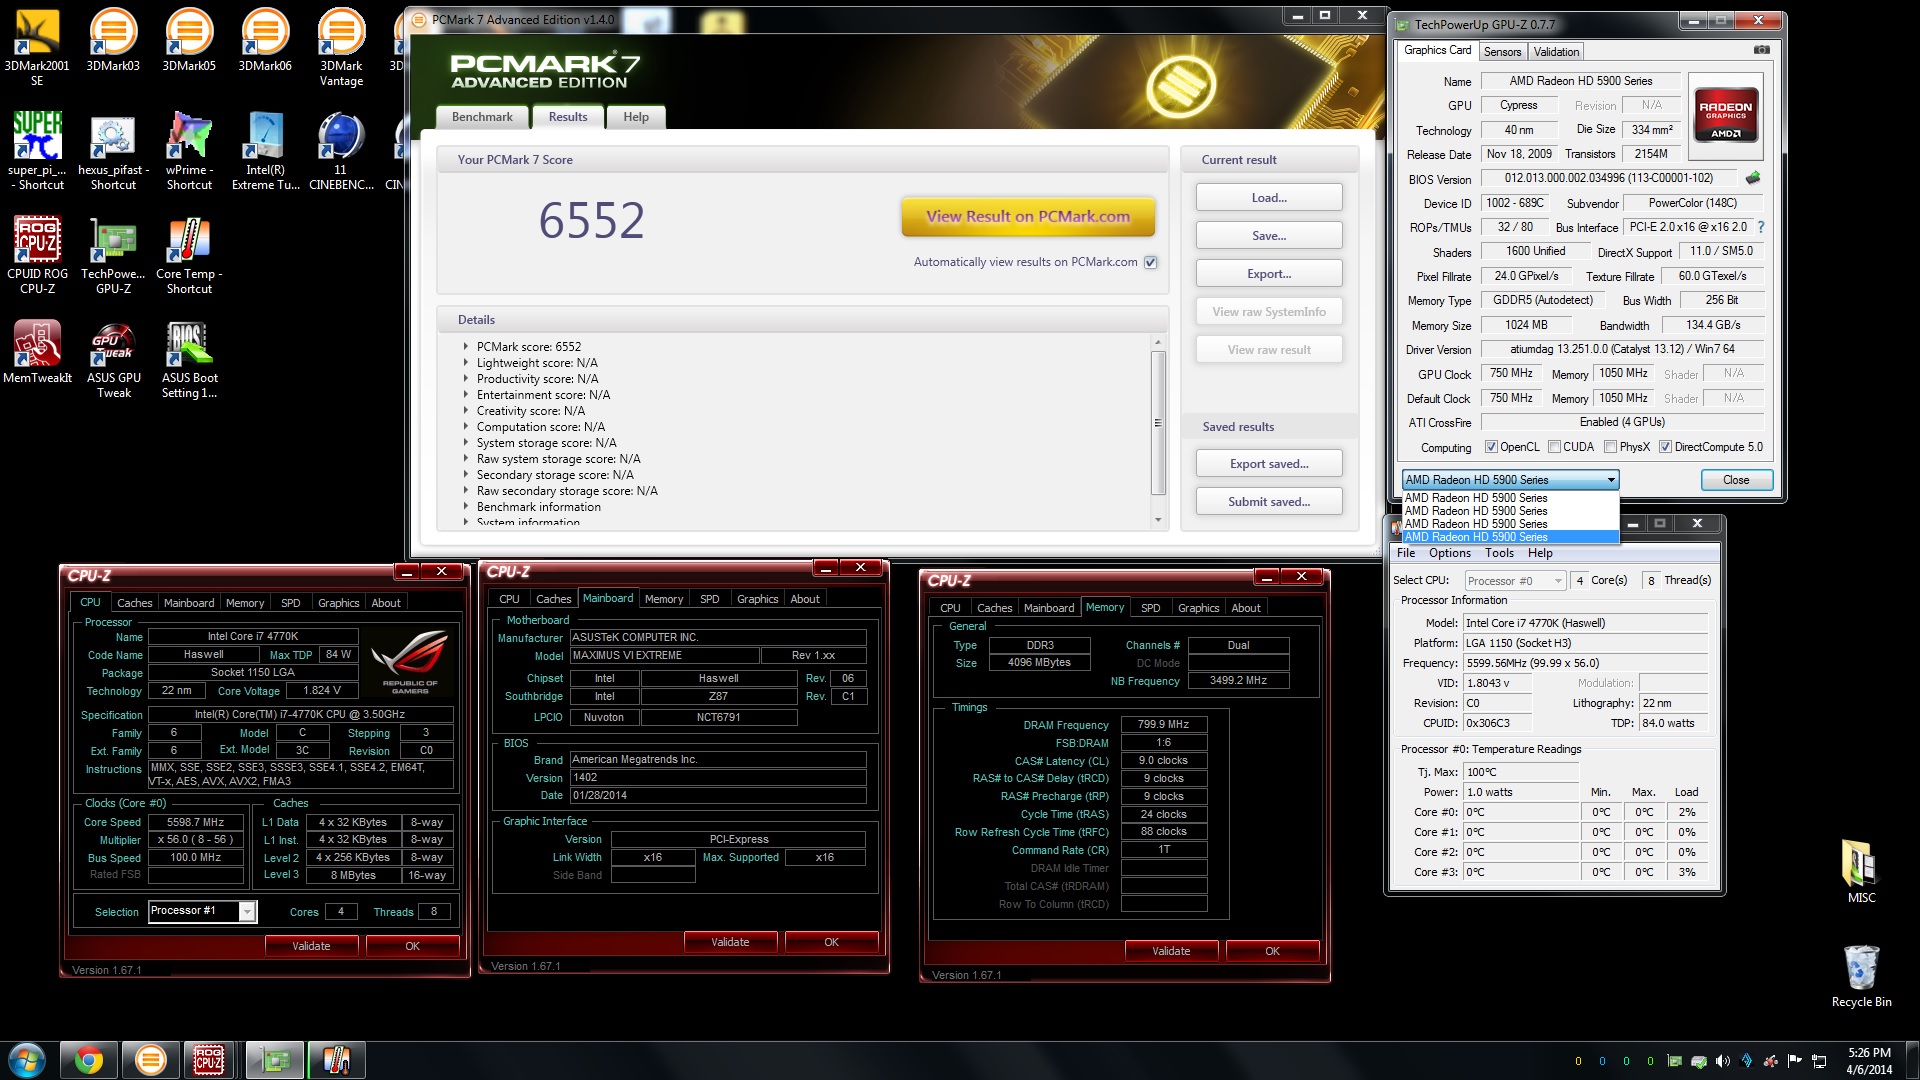Select the highlighted Radeon HD 5900 list entry
Image resolution: width=1920 pixels, height=1080 pixels.
pos(1510,537)
